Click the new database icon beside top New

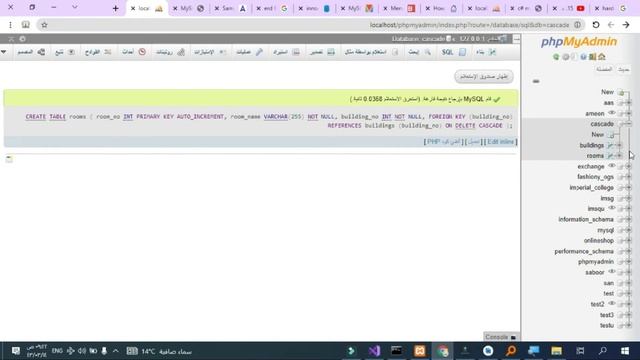[x=621, y=92]
